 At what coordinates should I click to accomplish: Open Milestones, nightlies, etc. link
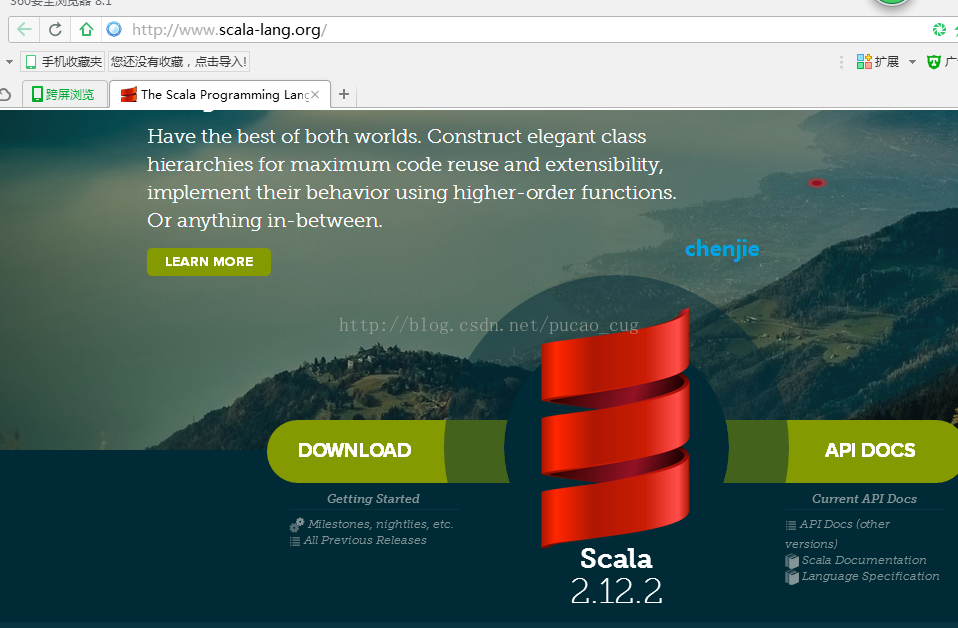tap(381, 524)
